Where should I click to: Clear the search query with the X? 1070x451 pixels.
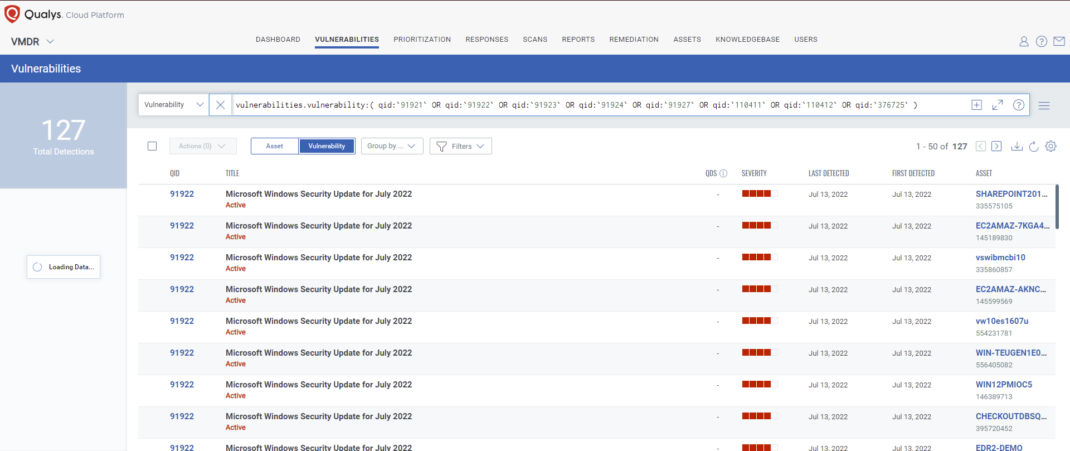(x=220, y=105)
